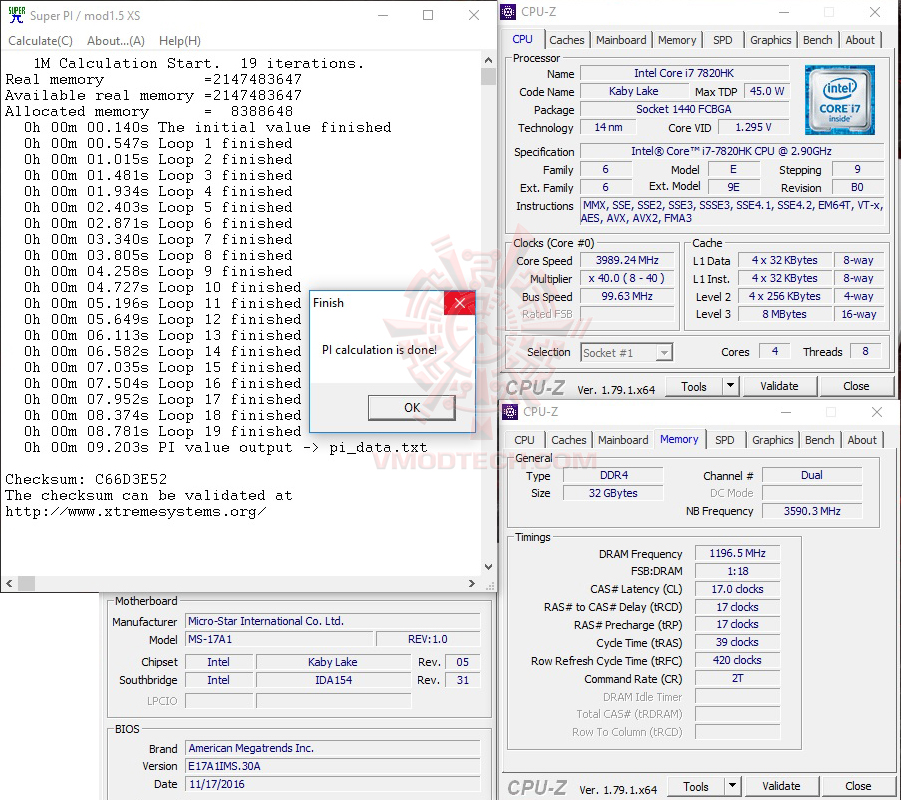
Task: Open the Help(H) menu in Super PI
Action: pos(179,41)
